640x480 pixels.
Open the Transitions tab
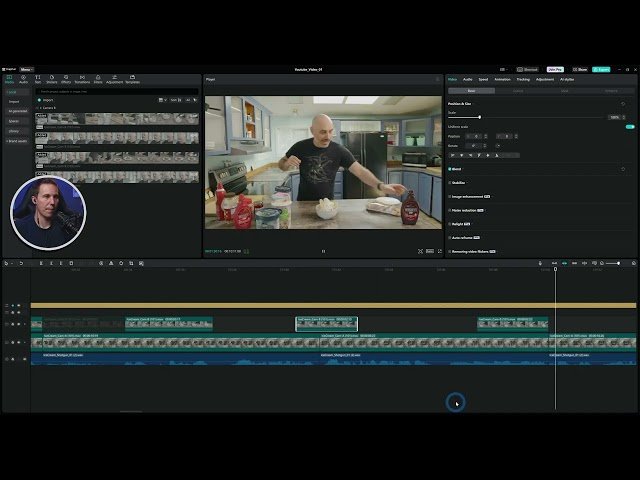(82, 79)
